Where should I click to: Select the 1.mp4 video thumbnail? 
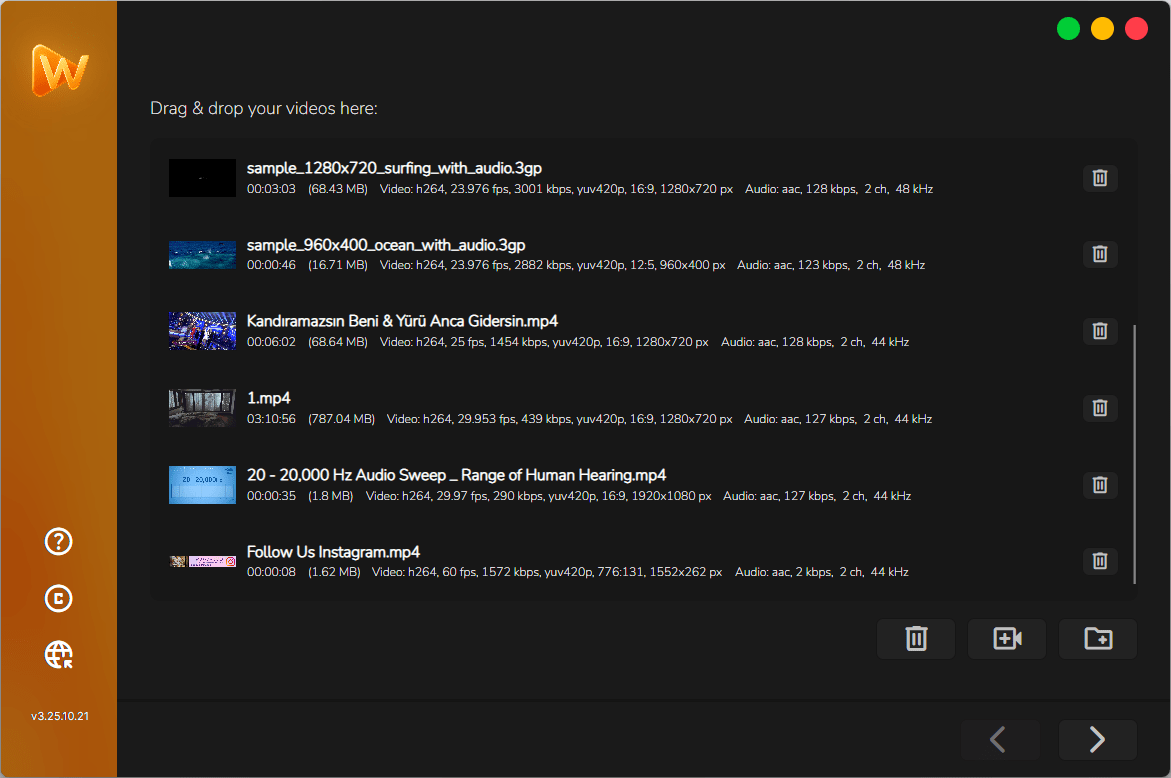point(202,408)
